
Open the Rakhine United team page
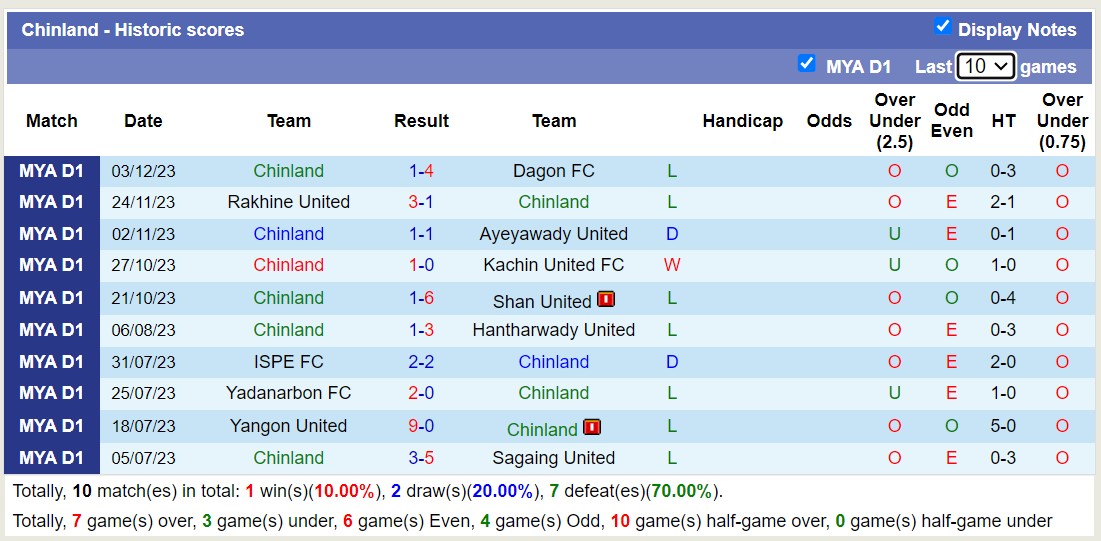[x=288, y=202]
